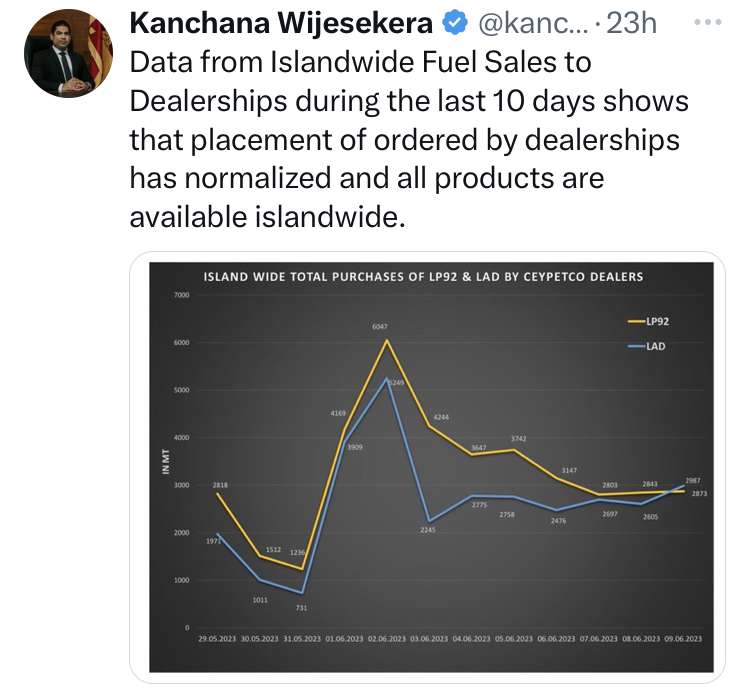Click the IN MT vertical axis title
Image resolution: width=750 pixels, height=691 pixels.
coord(165,461)
